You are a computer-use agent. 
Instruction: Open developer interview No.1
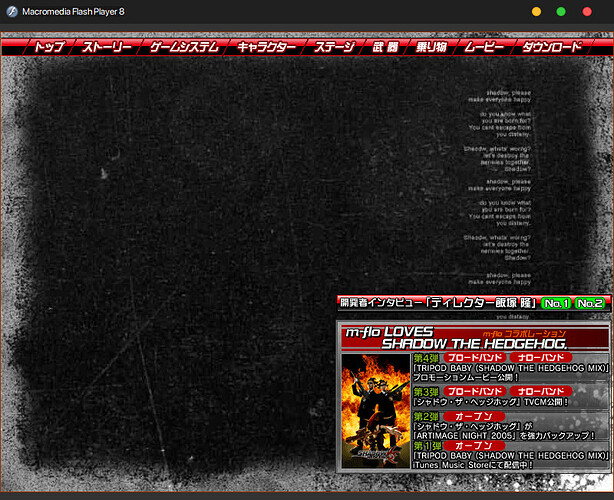point(556,303)
